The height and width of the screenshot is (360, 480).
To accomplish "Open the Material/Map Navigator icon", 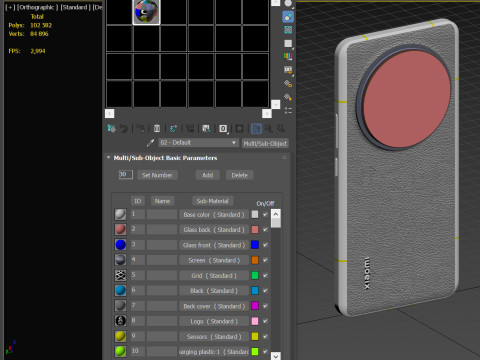I will click(x=288, y=110).
